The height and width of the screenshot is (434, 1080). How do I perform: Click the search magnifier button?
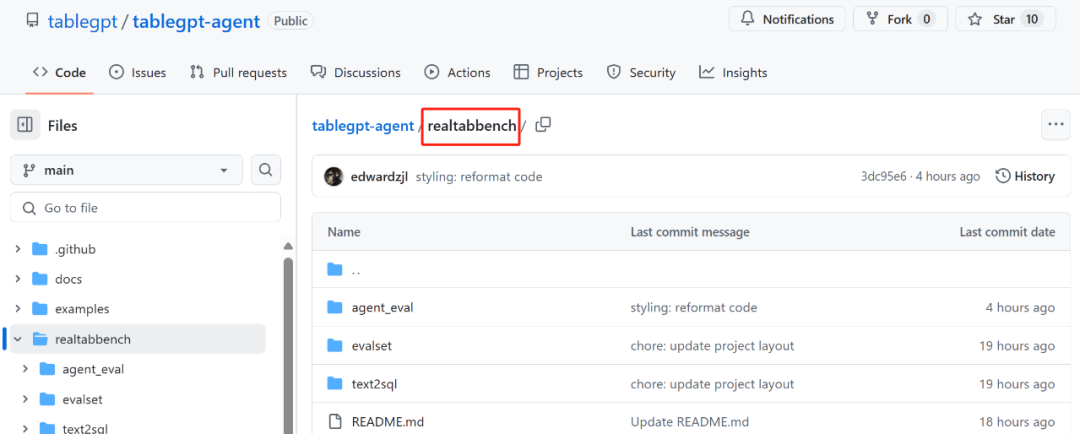[266, 170]
